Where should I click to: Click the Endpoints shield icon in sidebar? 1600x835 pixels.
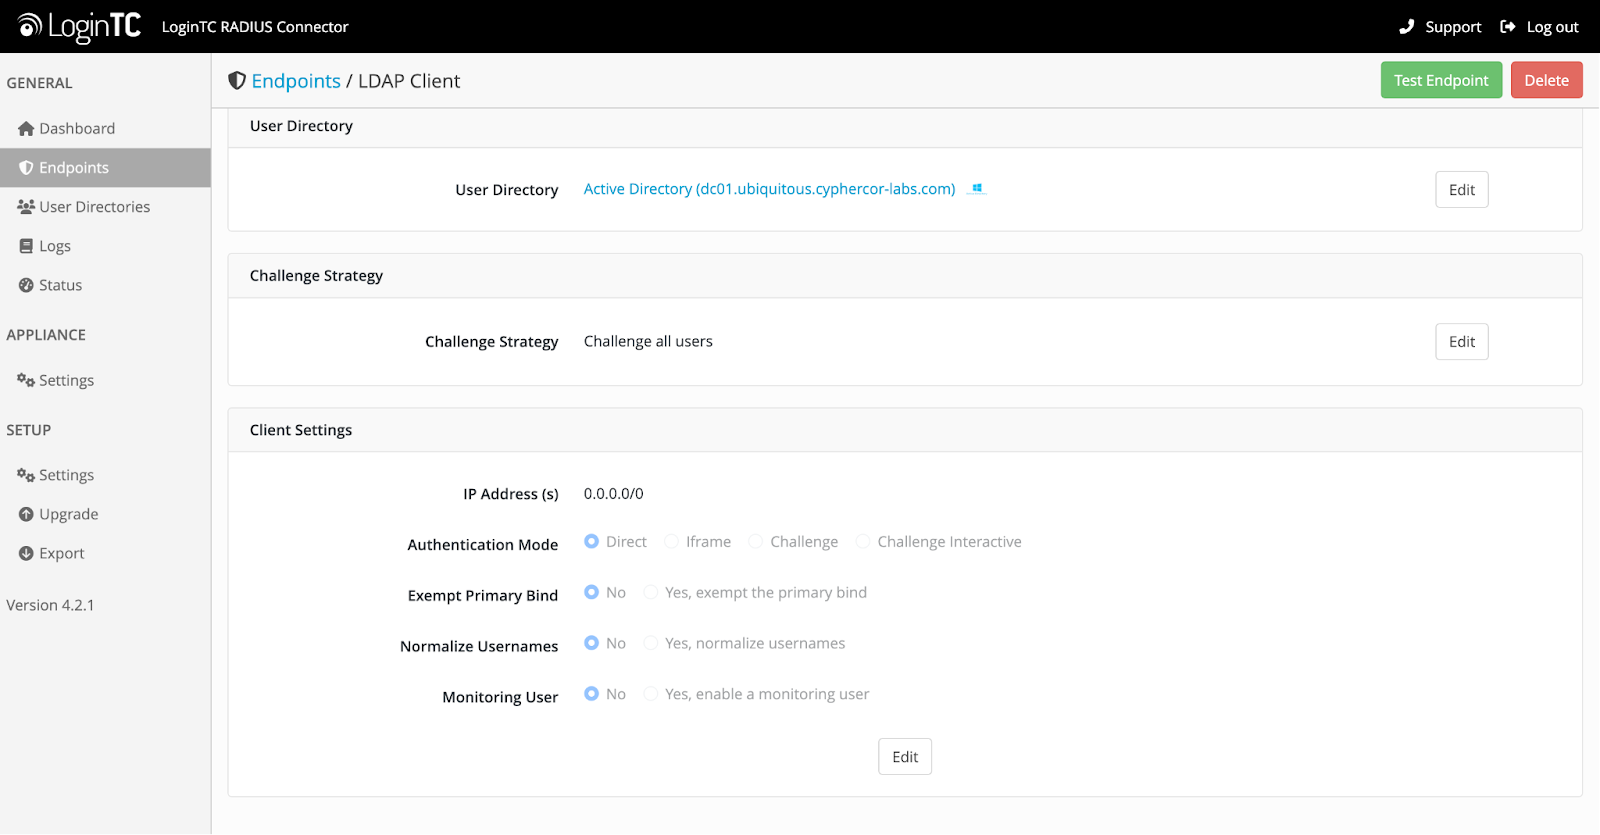pyautogui.click(x=26, y=167)
